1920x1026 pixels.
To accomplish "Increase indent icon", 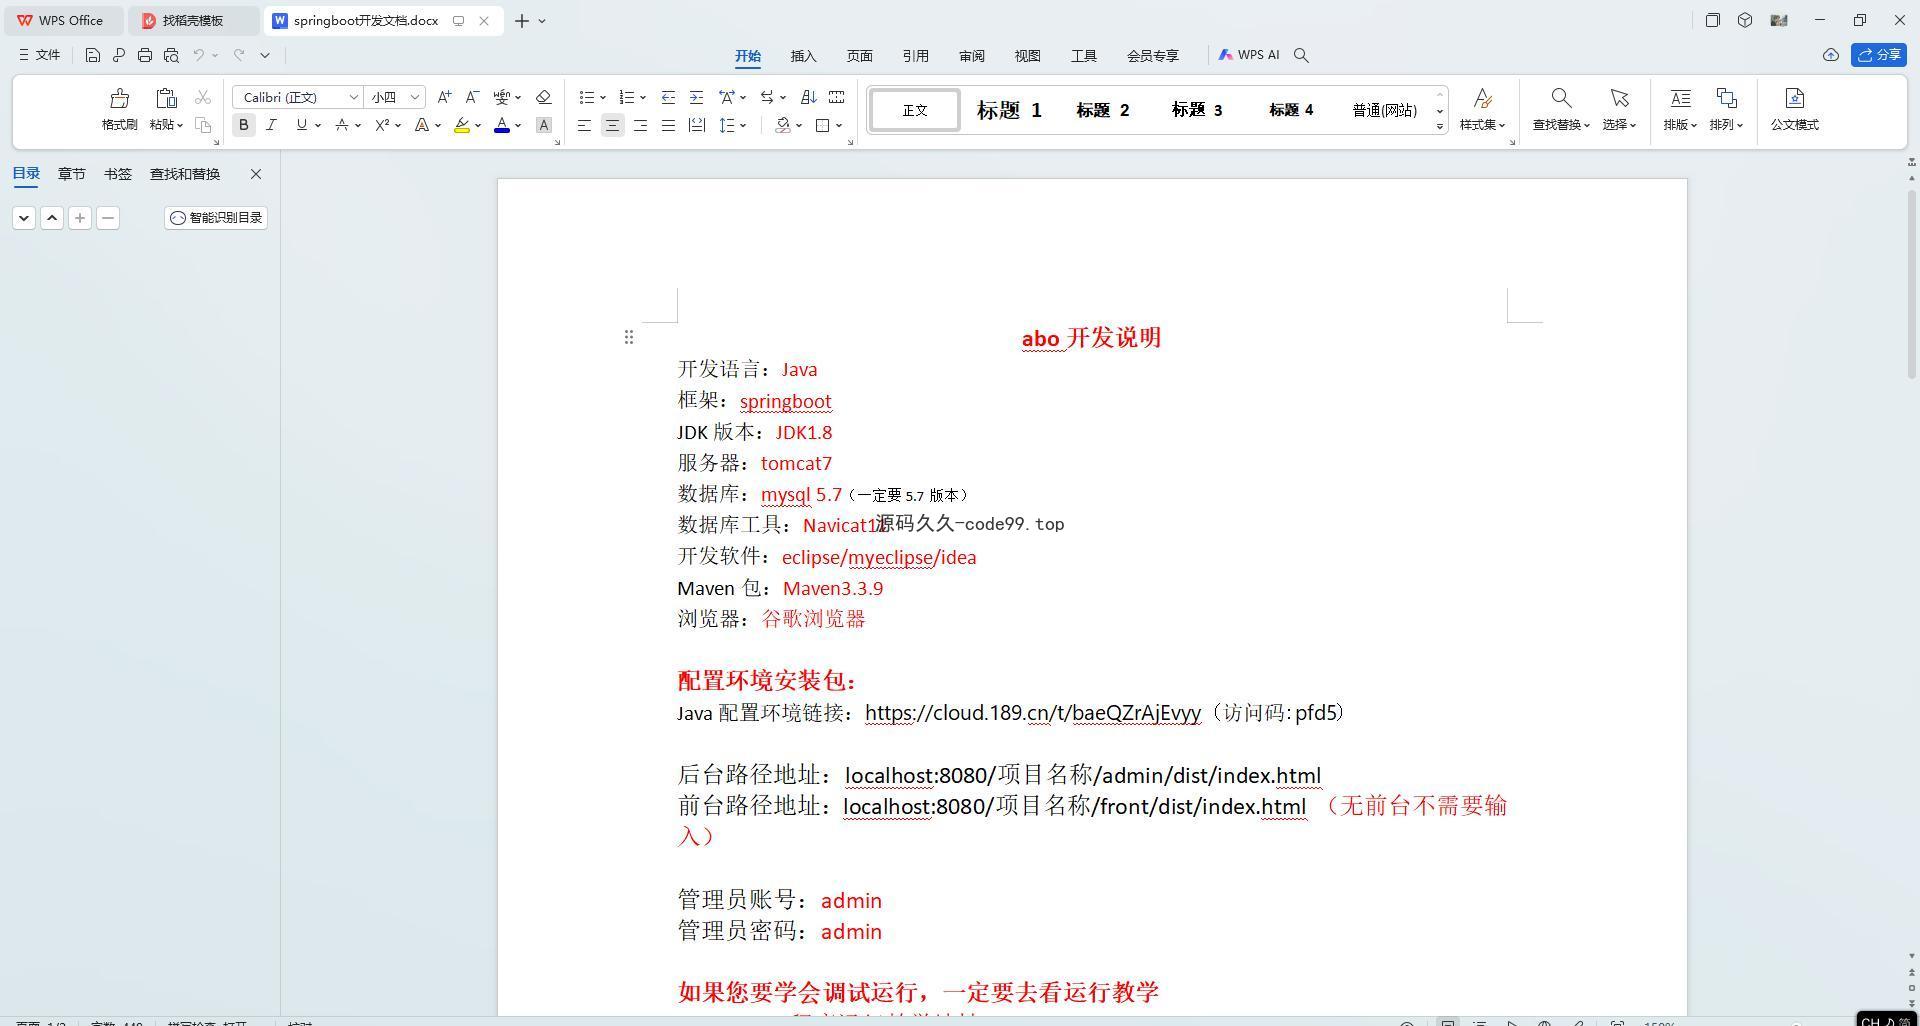I will tap(696, 97).
